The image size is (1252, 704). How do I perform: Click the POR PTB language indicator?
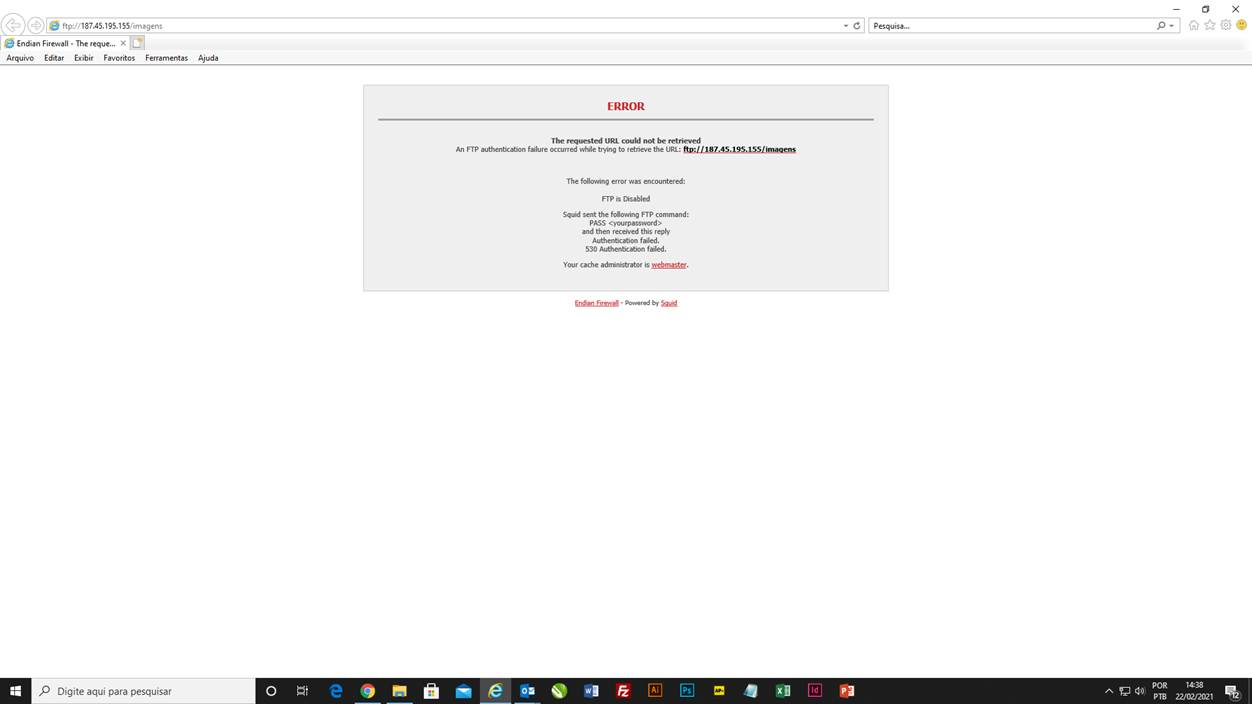1160,691
